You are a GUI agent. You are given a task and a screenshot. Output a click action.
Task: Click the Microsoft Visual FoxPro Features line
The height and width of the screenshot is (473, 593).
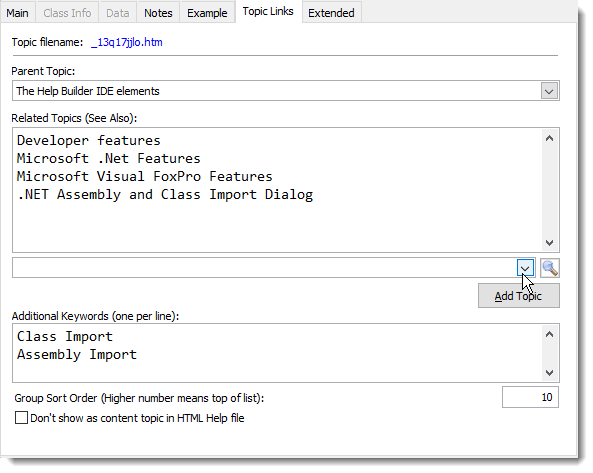(144, 177)
